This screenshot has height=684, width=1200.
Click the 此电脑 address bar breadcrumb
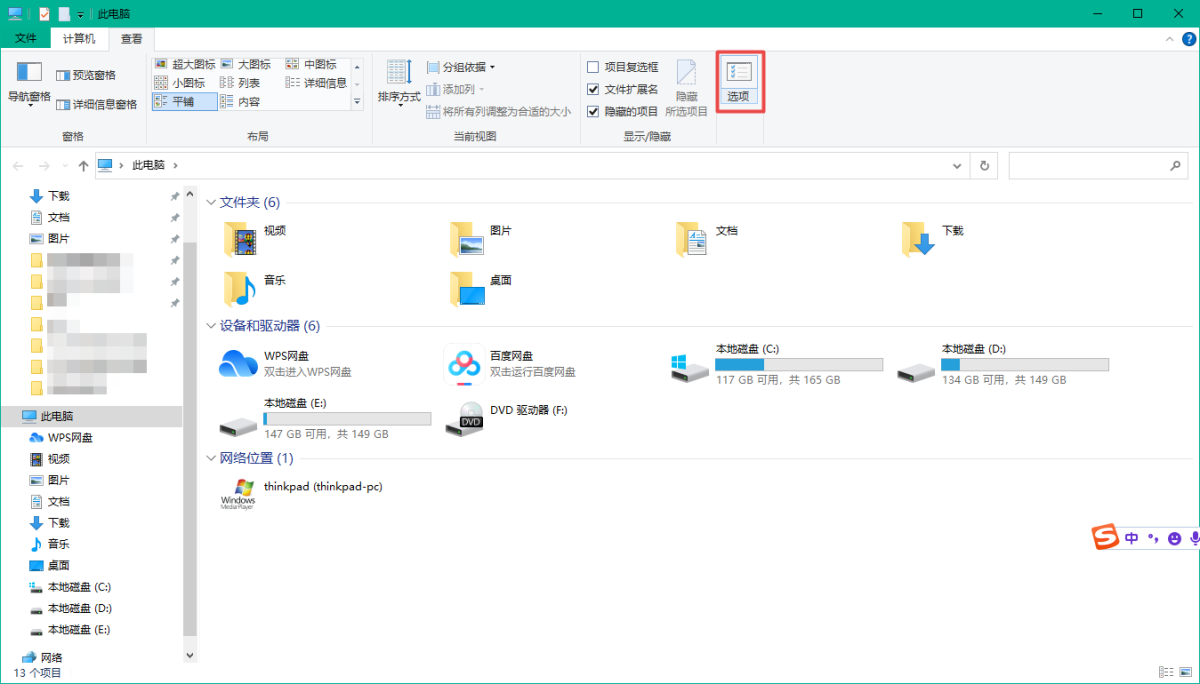coord(148,165)
